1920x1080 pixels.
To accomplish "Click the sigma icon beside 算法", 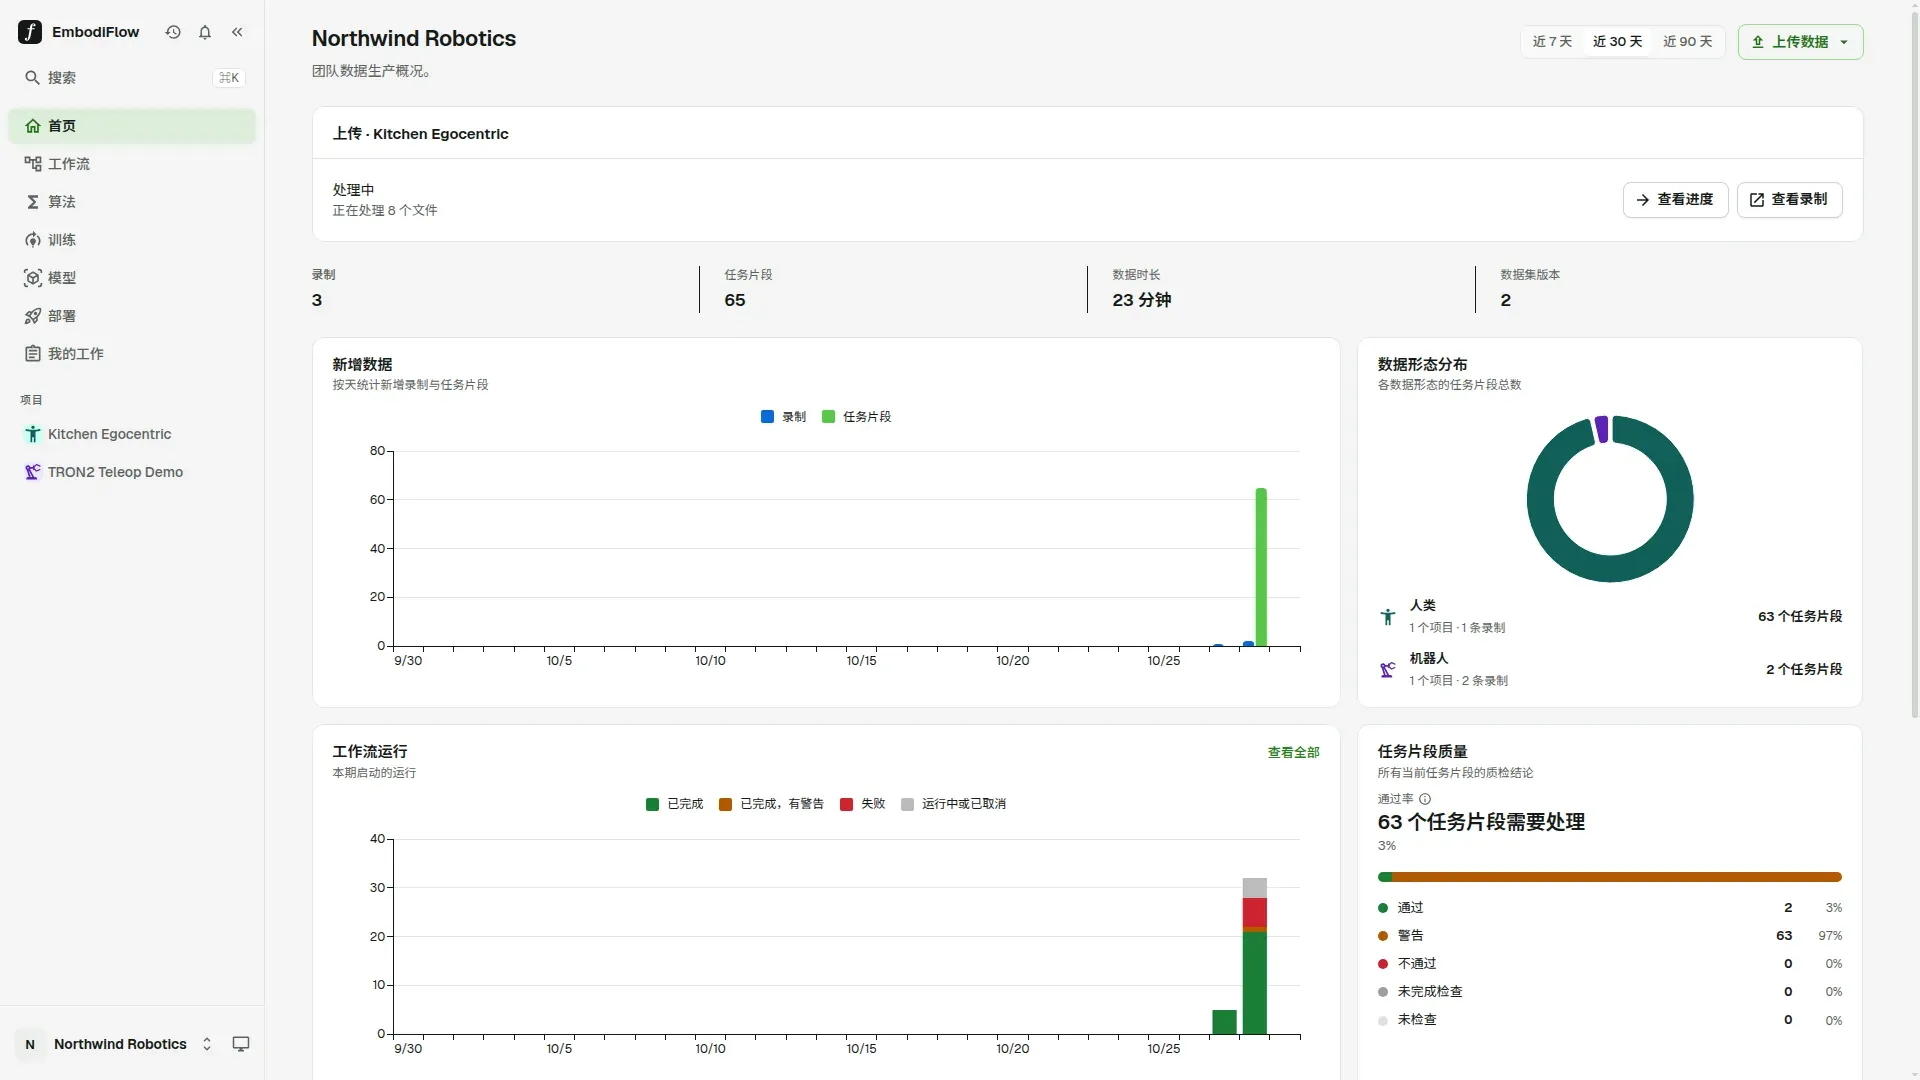I will pyautogui.click(x=33, y=202).
